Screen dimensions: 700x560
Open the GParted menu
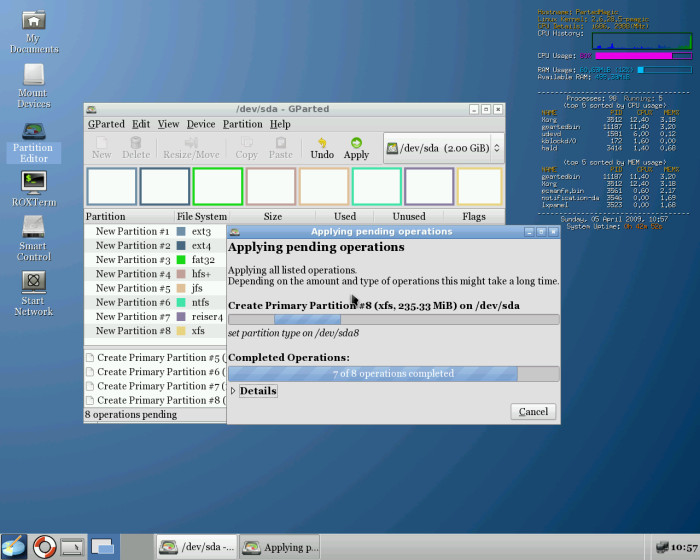click(106, 124)
